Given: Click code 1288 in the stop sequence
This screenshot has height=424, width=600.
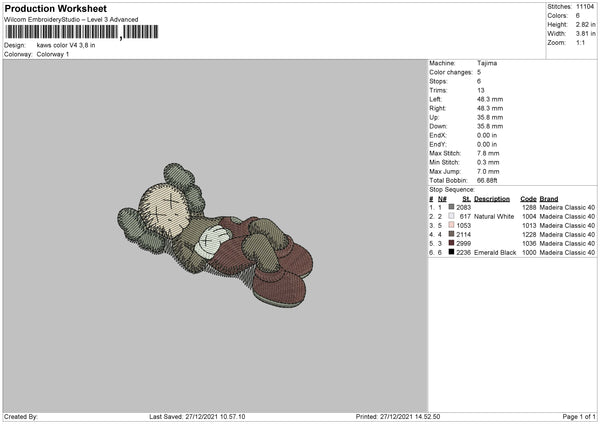Looking at the screenshot, I should pyautogui.click(x=529, y=207).
